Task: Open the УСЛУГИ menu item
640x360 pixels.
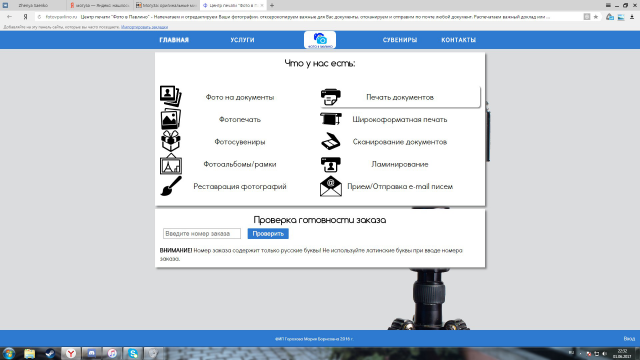Action: tap(242, 40)
